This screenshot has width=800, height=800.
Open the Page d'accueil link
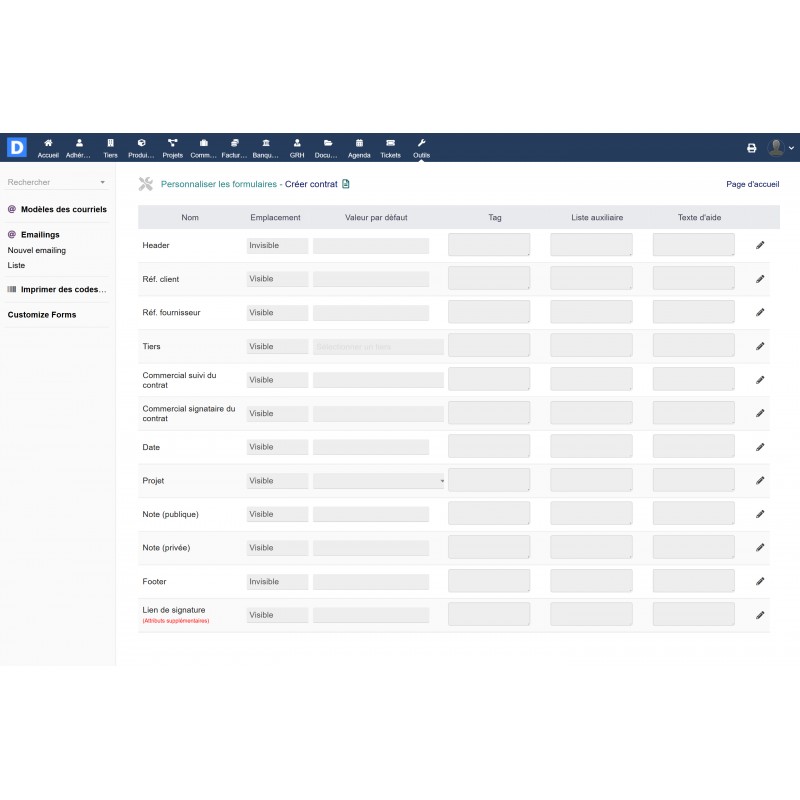click(754, 184)
